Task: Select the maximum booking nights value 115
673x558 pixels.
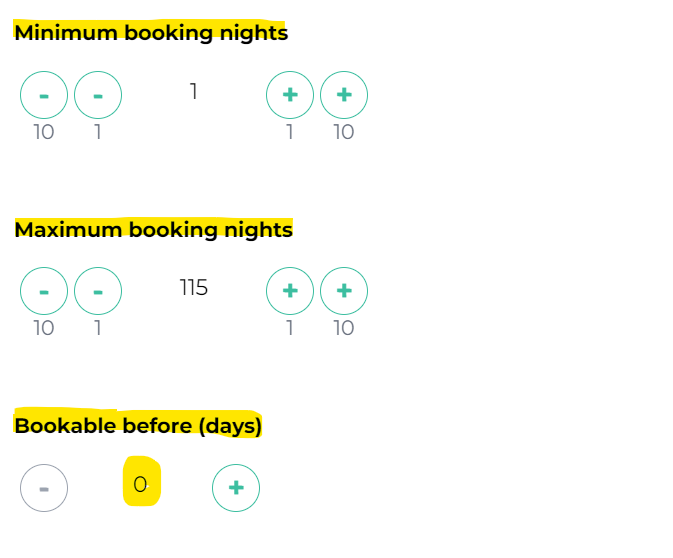Action: tap(194, 288)
